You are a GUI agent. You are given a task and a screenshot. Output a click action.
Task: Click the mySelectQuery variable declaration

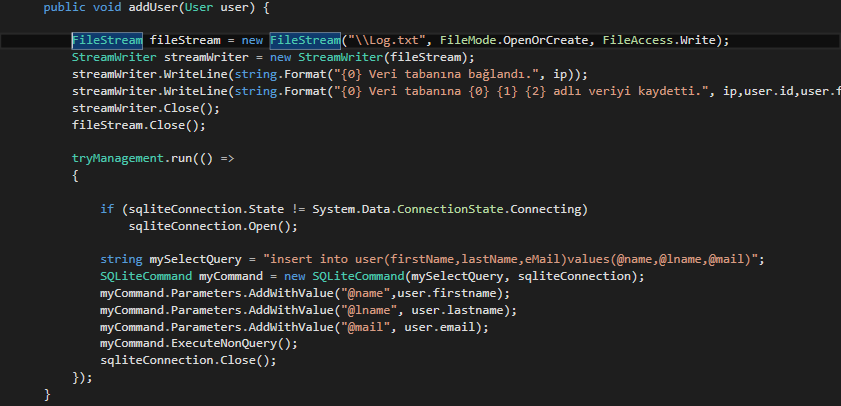[x=171, y=260]
